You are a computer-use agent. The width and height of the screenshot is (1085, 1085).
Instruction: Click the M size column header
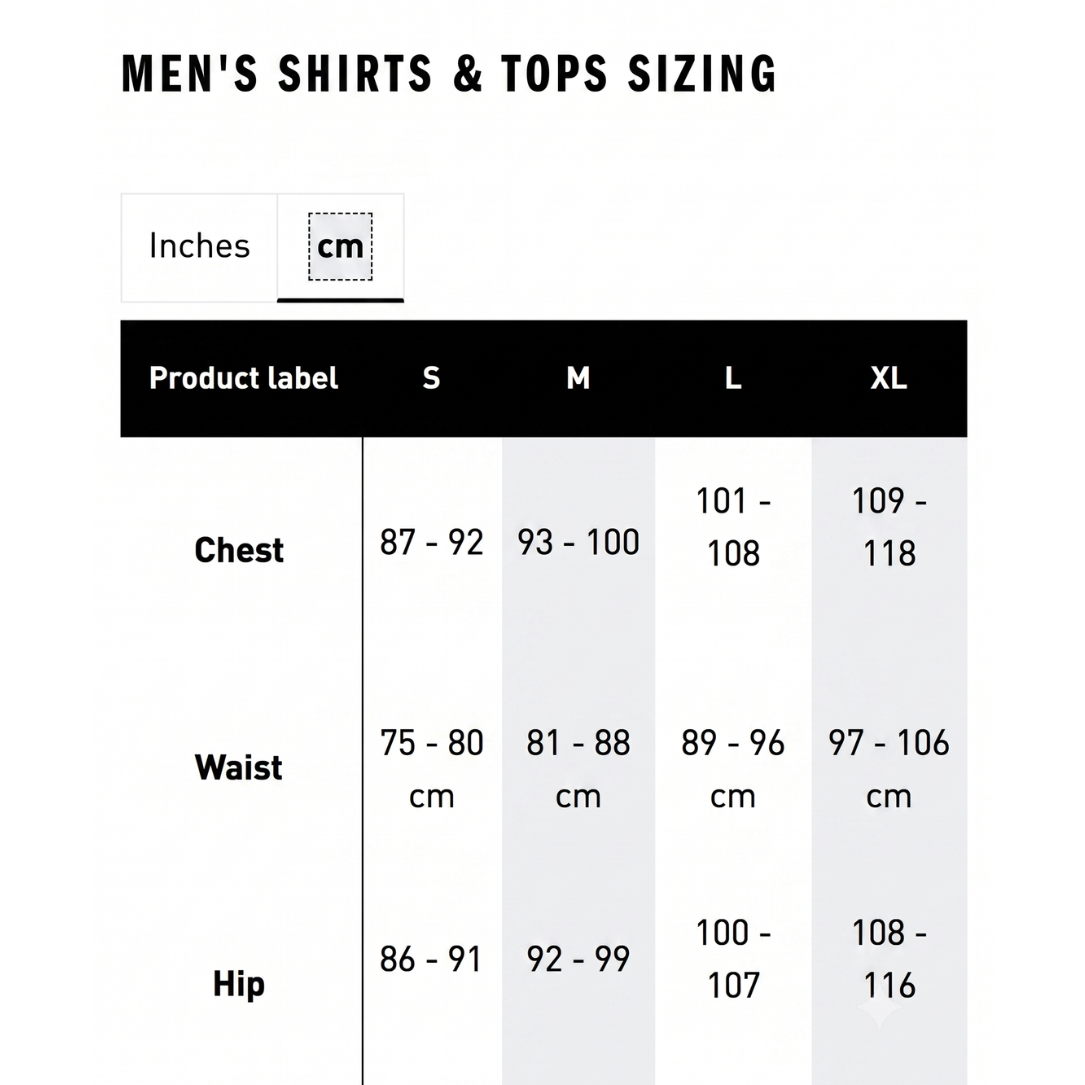pos(578,379)
